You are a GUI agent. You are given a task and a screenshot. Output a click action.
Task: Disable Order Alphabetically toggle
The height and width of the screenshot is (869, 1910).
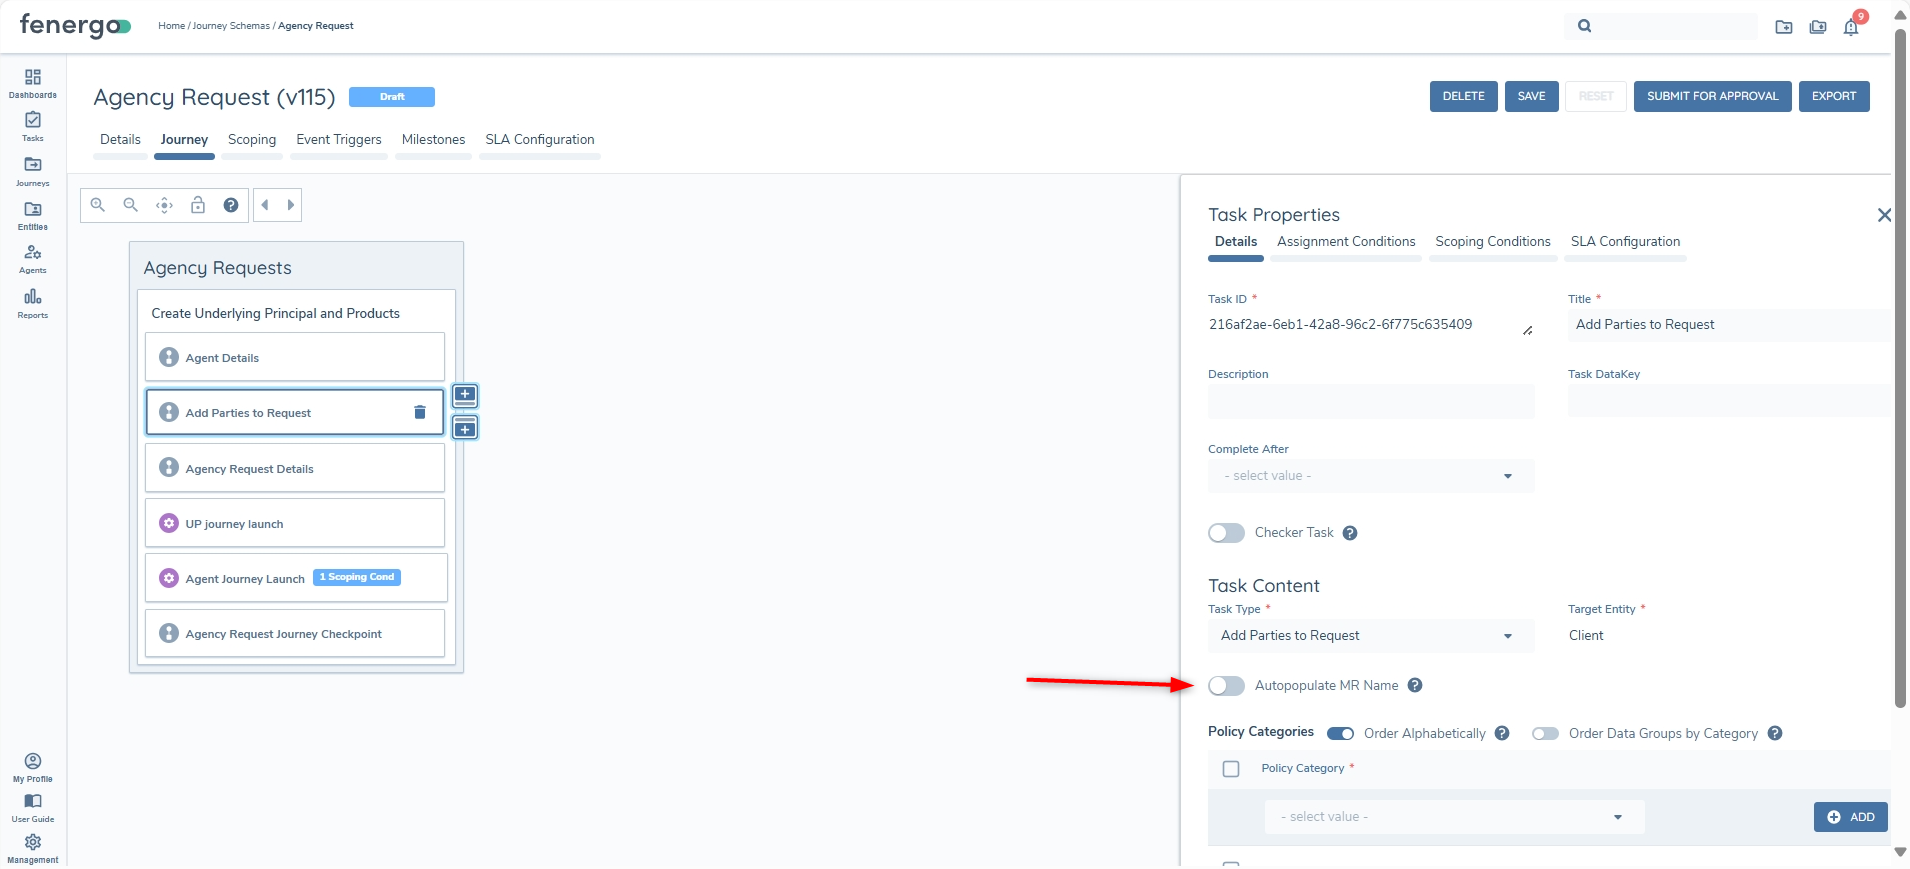[x=1341, y=733]
